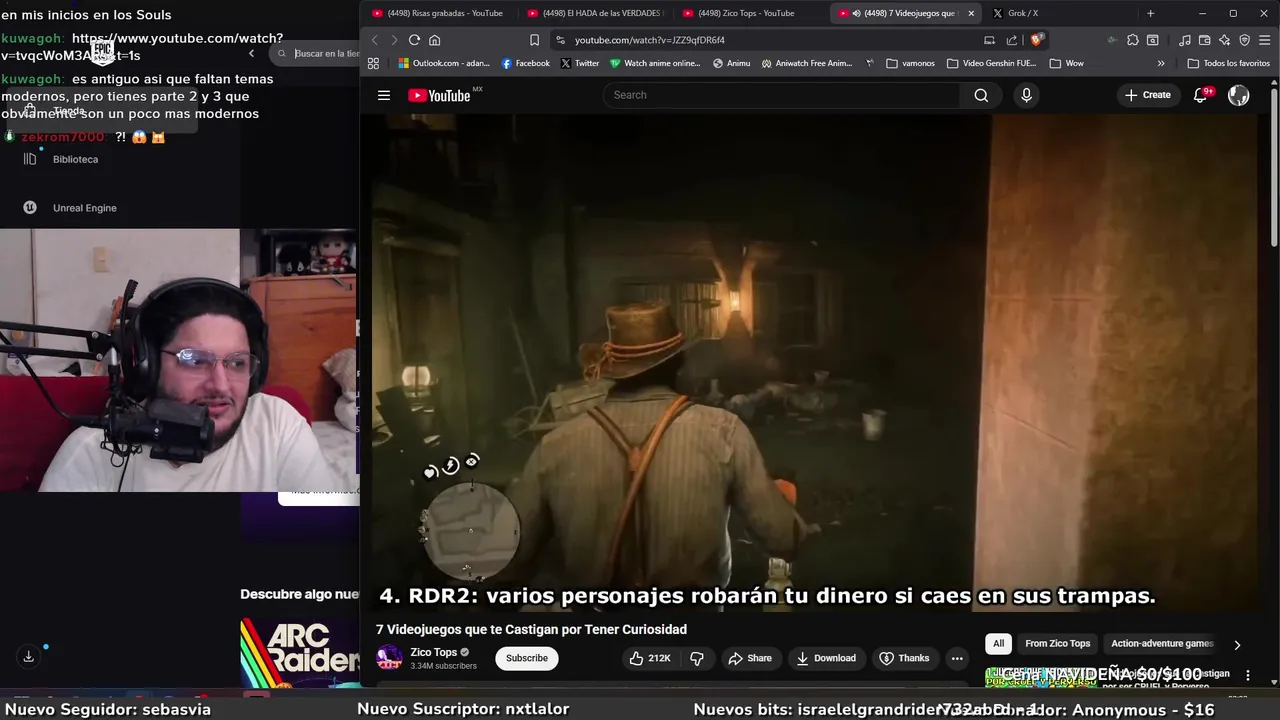Open a new browser tab with plus
Viewport: 1280px width, 720px height.
(1150, 13)
